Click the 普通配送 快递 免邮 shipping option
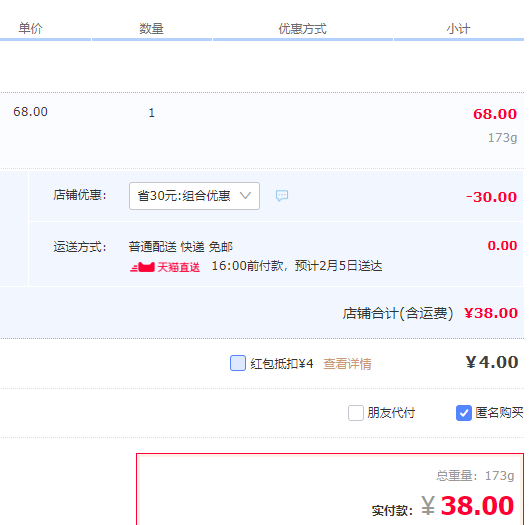This screenshot has height=525, width=529. click(180, 247)
